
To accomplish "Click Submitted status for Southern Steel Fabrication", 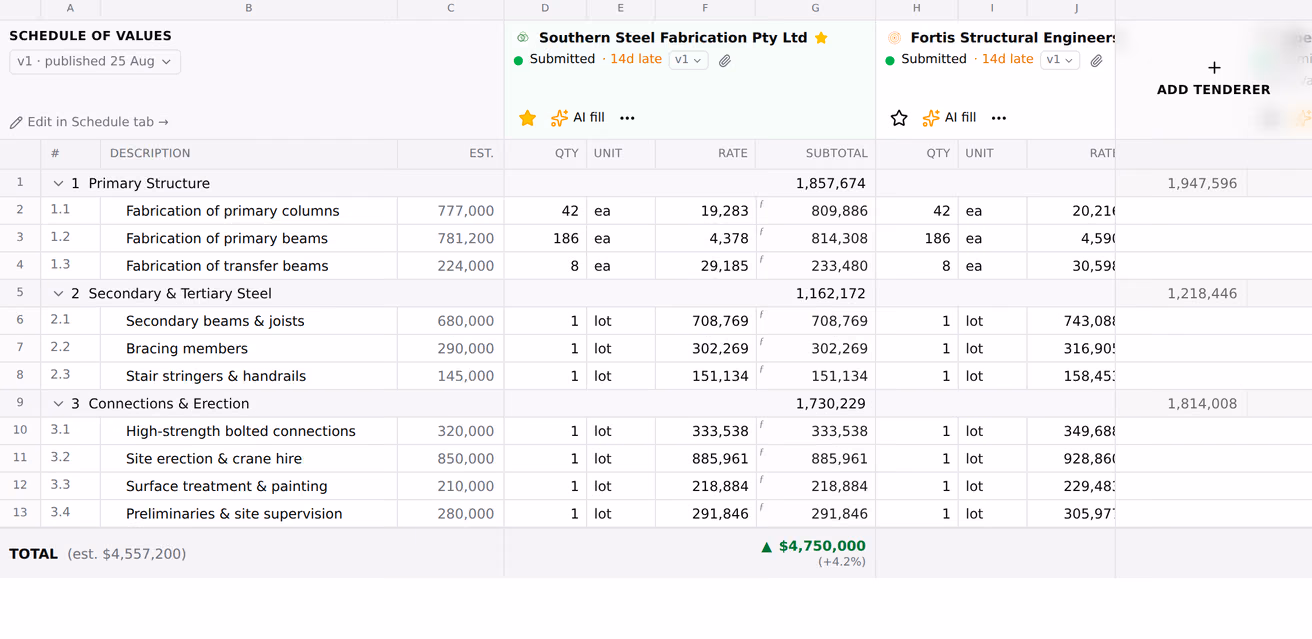I will pos(562,59).
